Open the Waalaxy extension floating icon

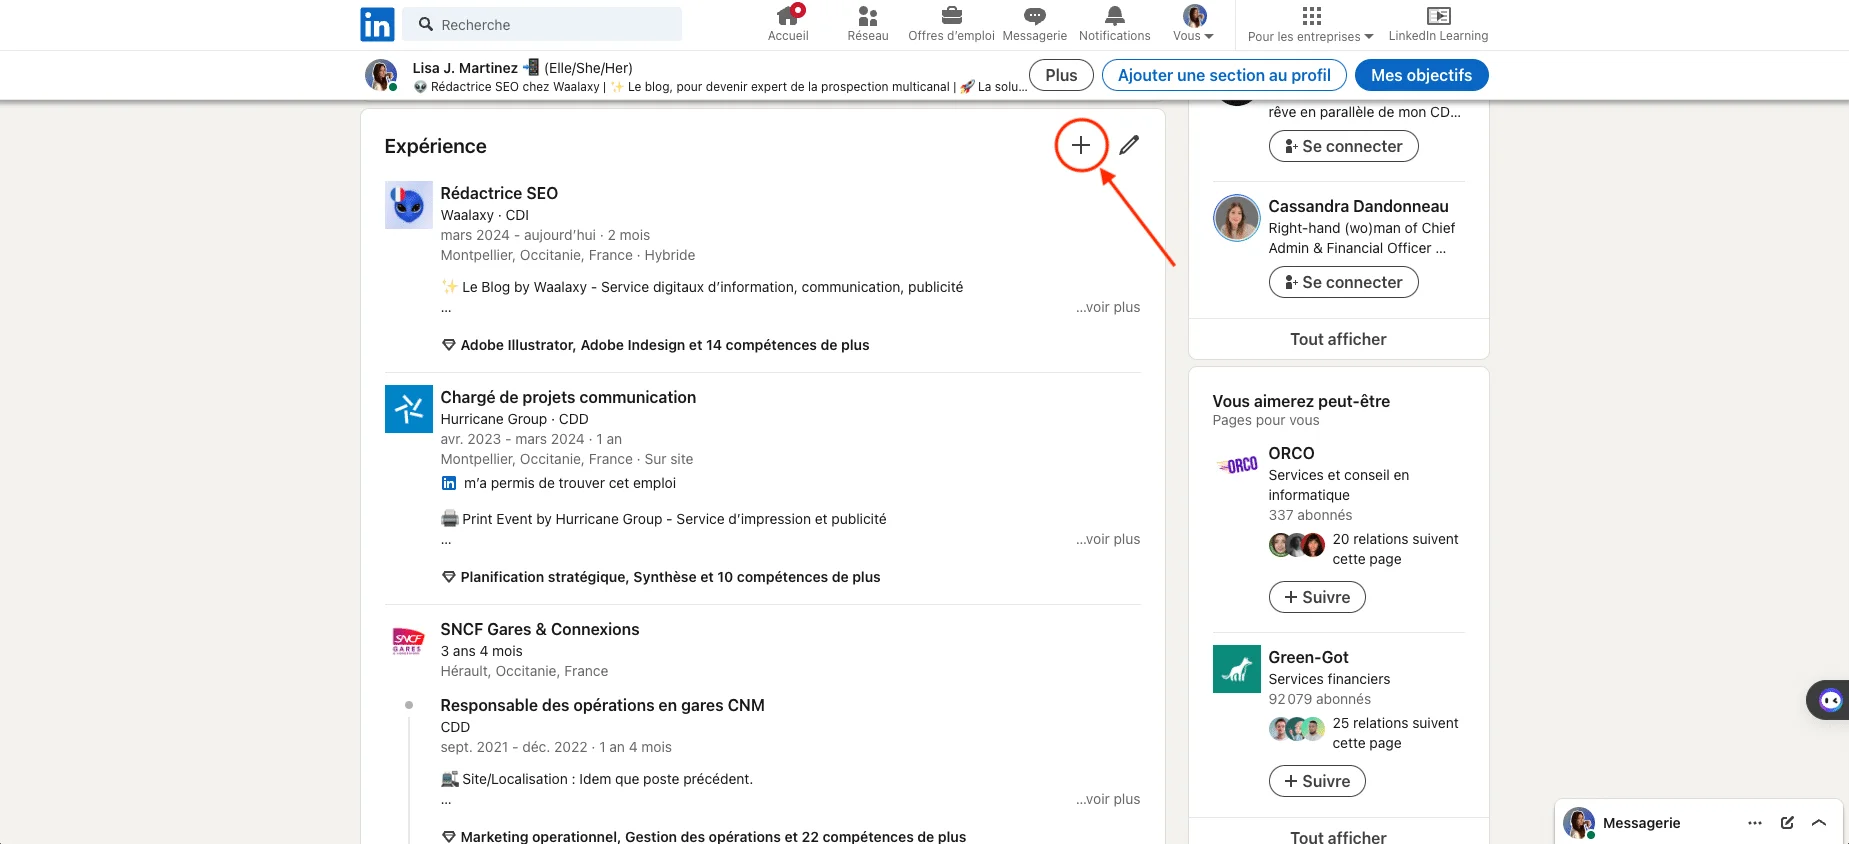click(x=1830, y=700)
